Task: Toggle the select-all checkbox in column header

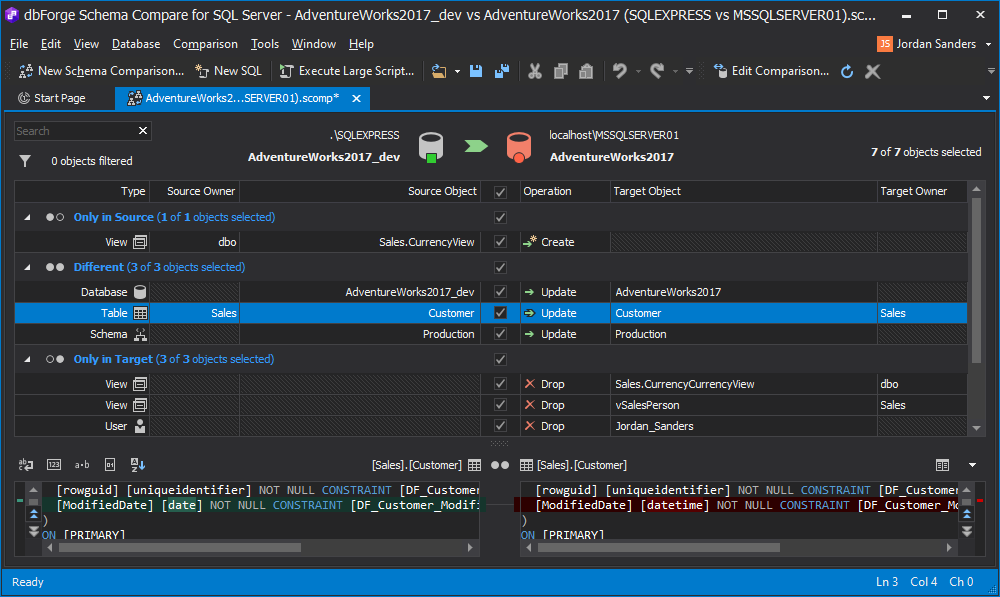Action: [x=500, y=191]
